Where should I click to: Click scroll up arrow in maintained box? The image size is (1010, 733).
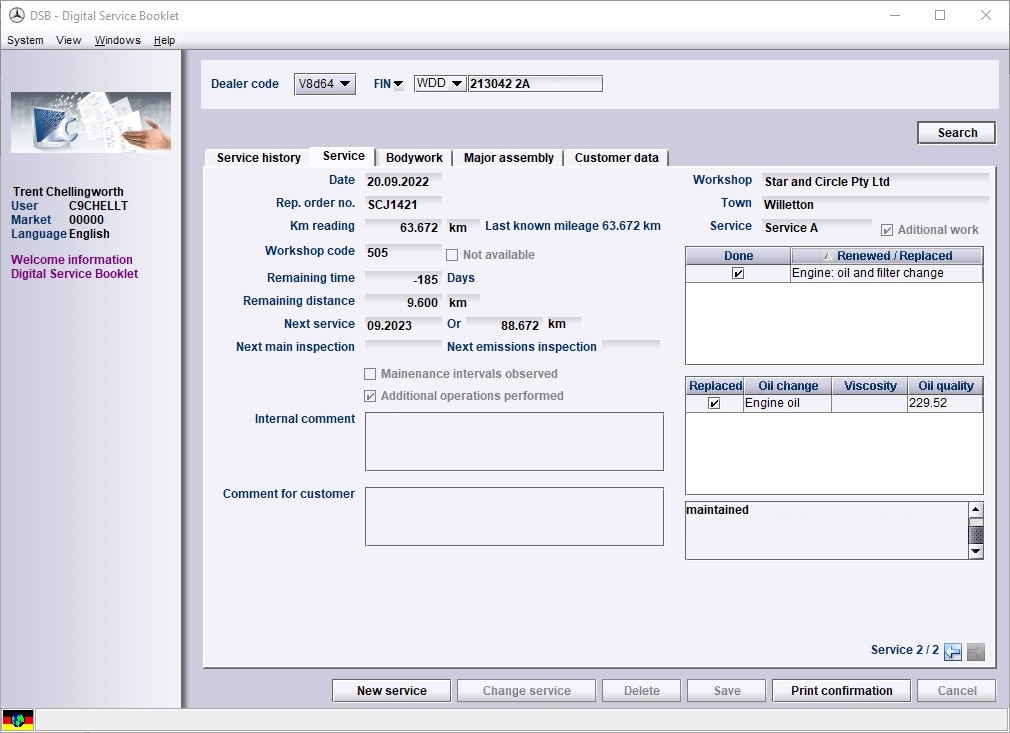[976, 510]
